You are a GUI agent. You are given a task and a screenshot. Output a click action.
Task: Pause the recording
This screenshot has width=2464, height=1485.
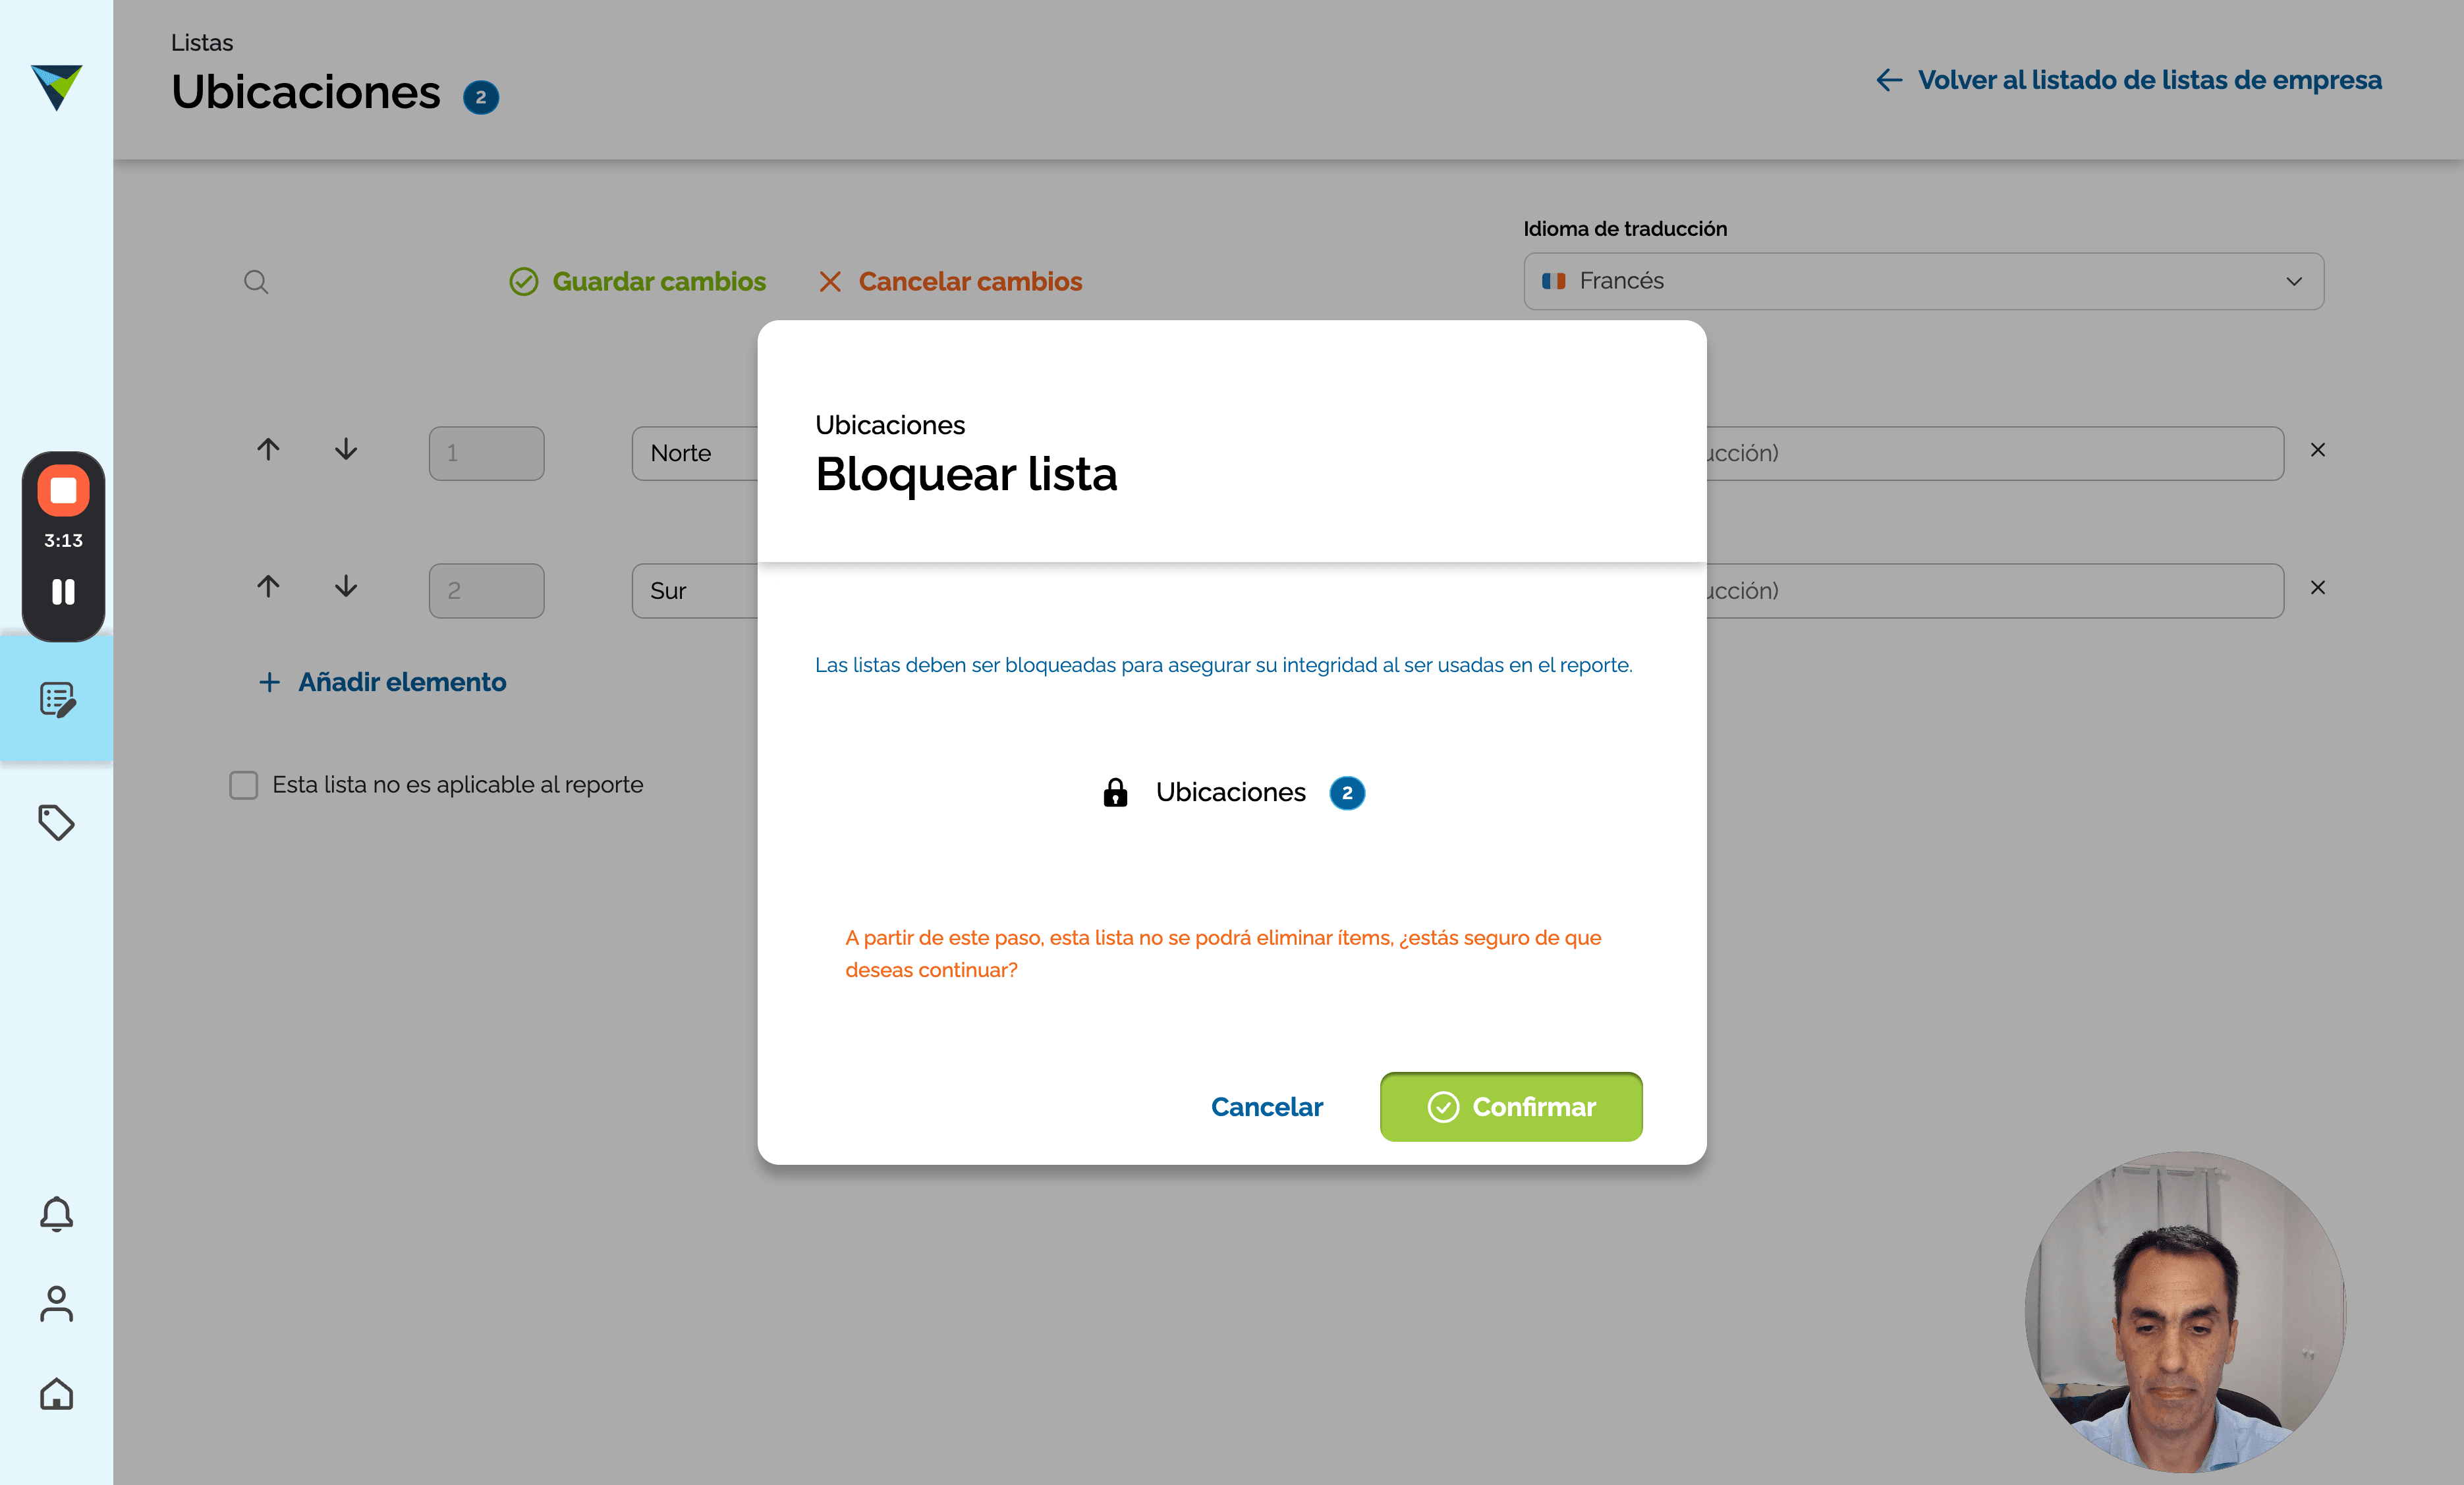63,592
